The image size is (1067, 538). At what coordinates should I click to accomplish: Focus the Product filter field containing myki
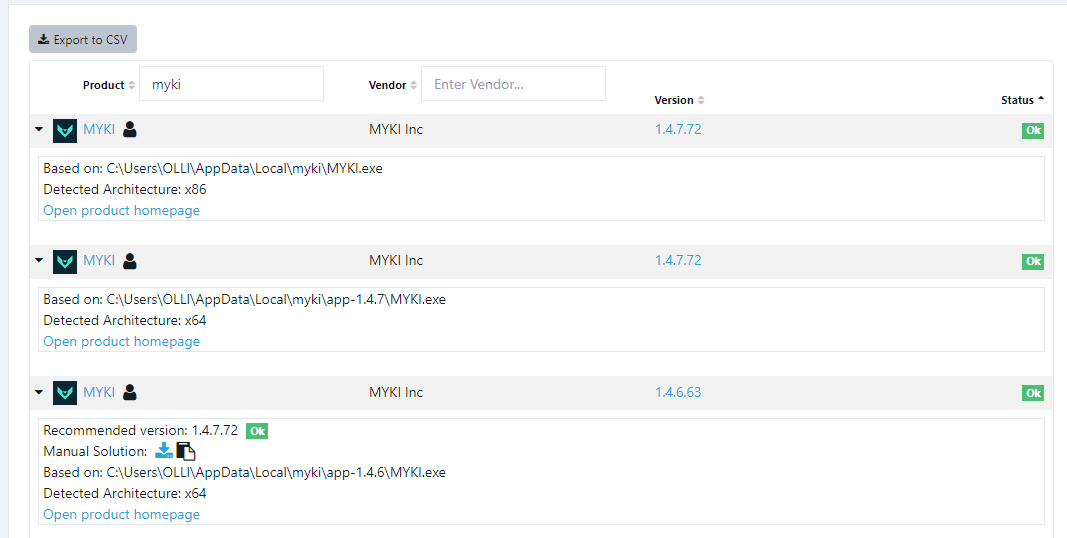[x=231, y=84]
